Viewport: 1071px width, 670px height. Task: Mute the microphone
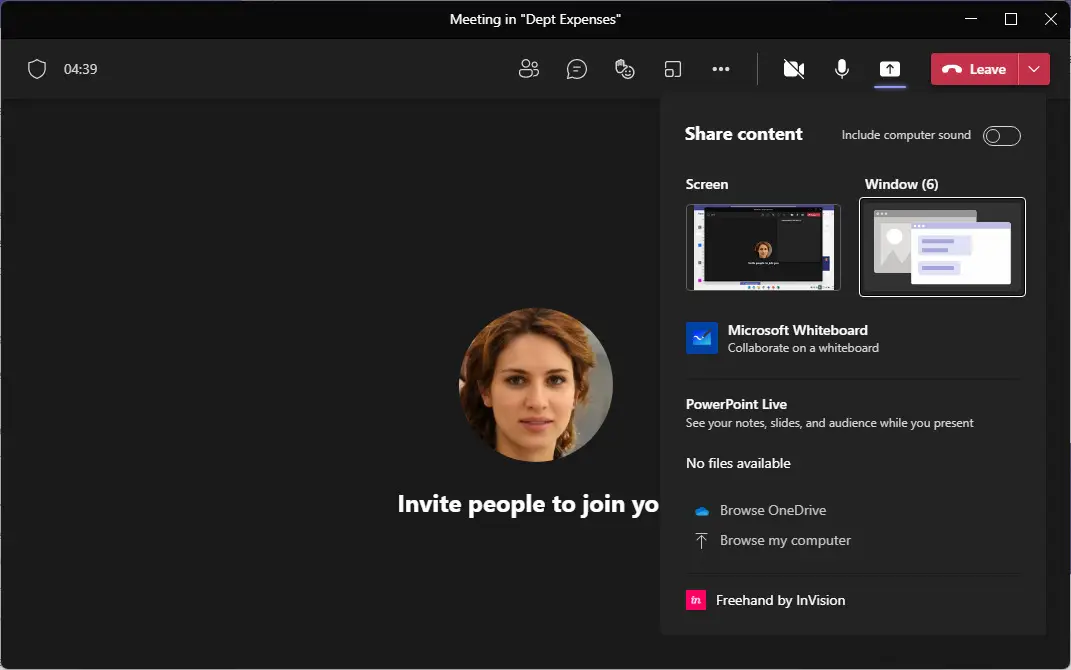click(x=842, y=69)
